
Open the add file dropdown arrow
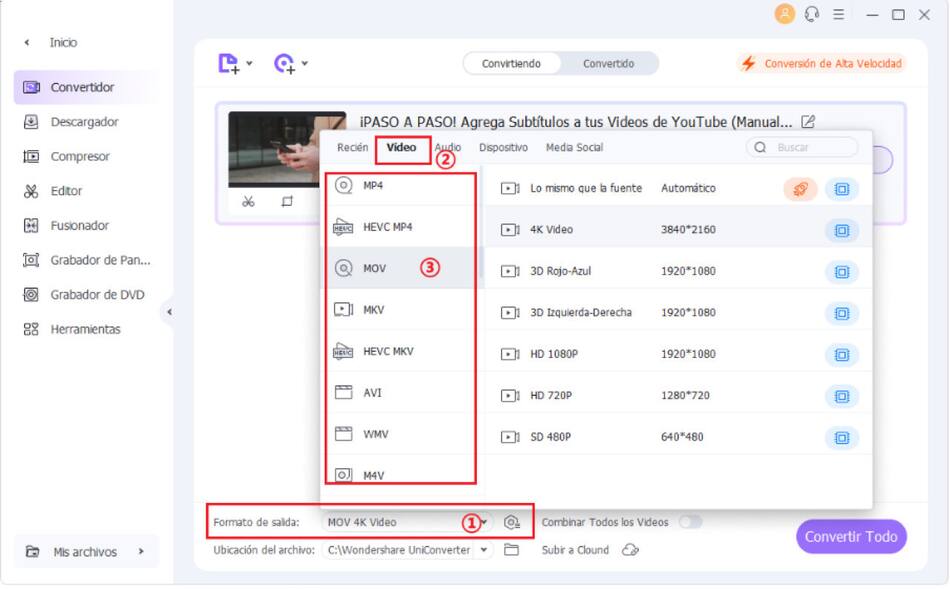(249, 63)
